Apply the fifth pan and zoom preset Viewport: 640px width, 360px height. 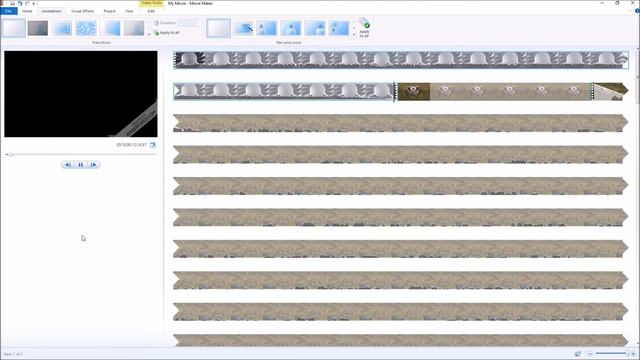click(315, 29)
